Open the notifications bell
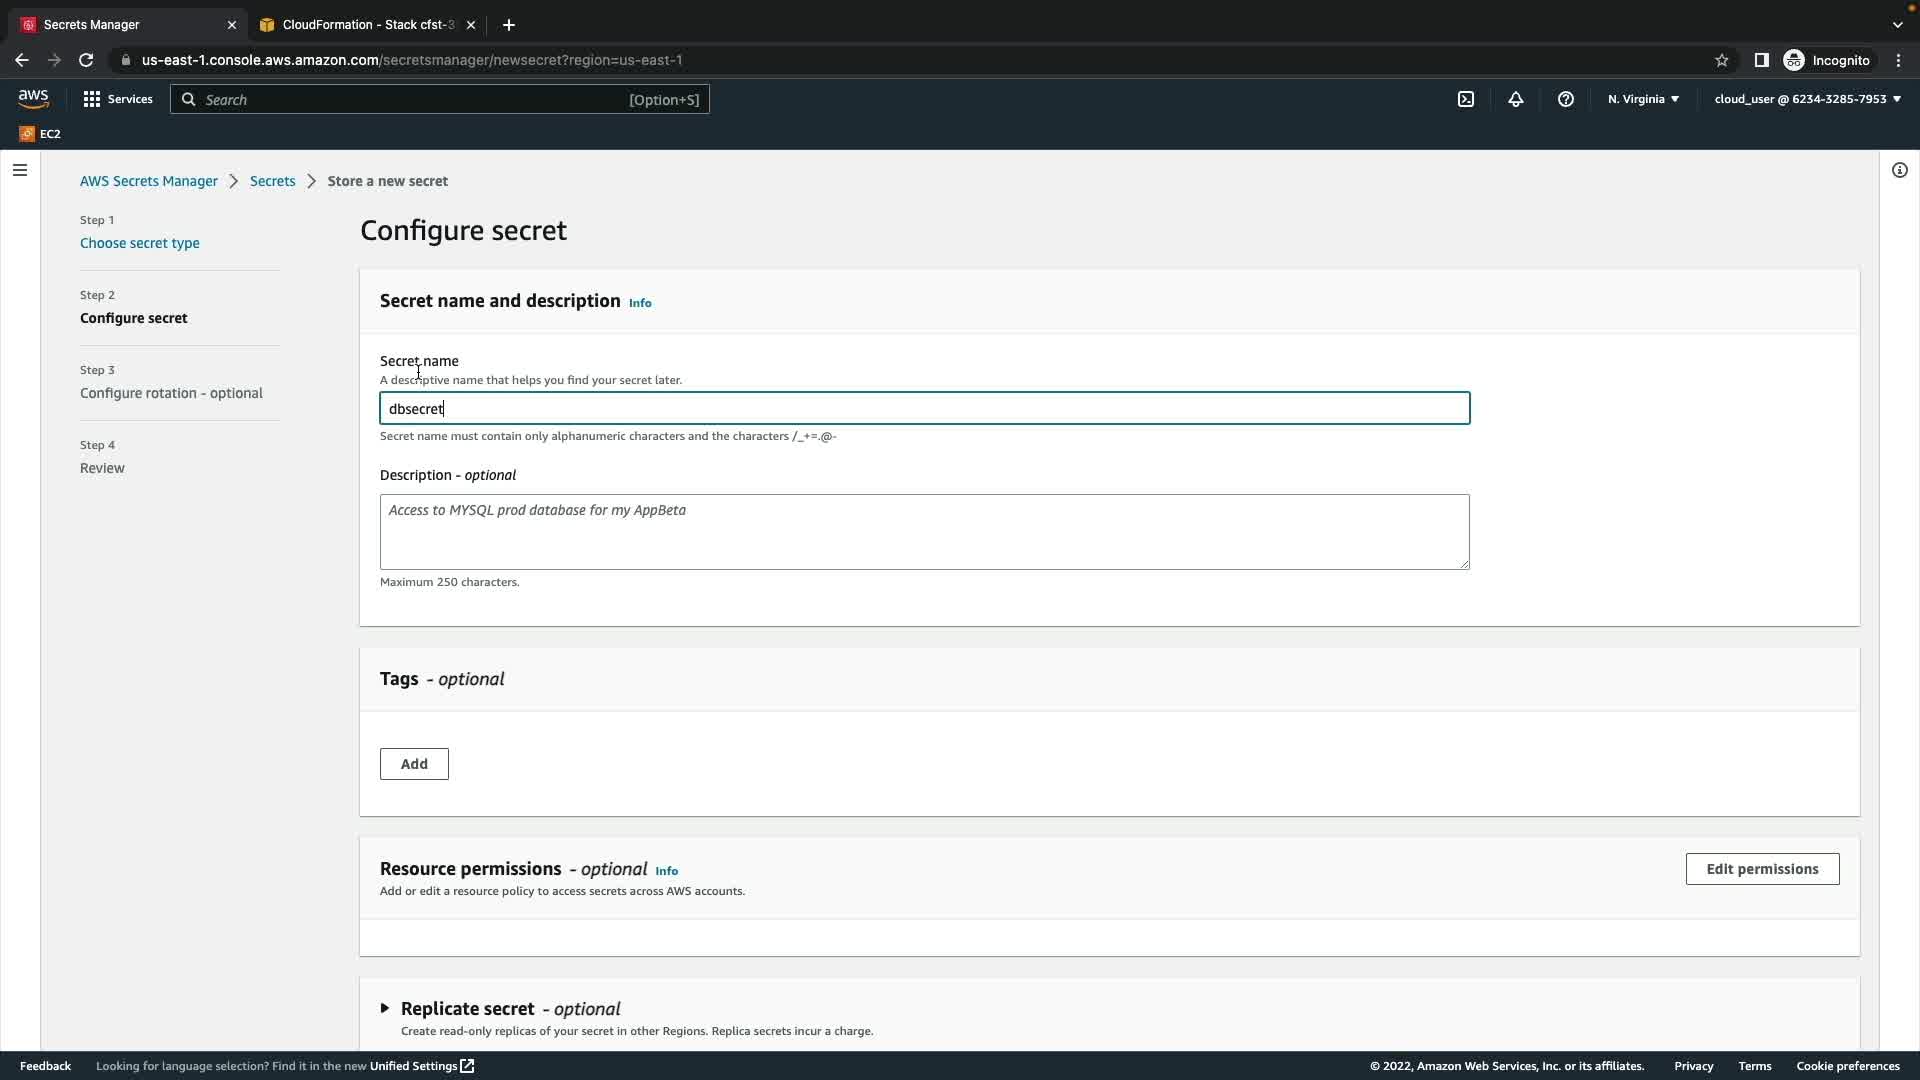 1516,99
